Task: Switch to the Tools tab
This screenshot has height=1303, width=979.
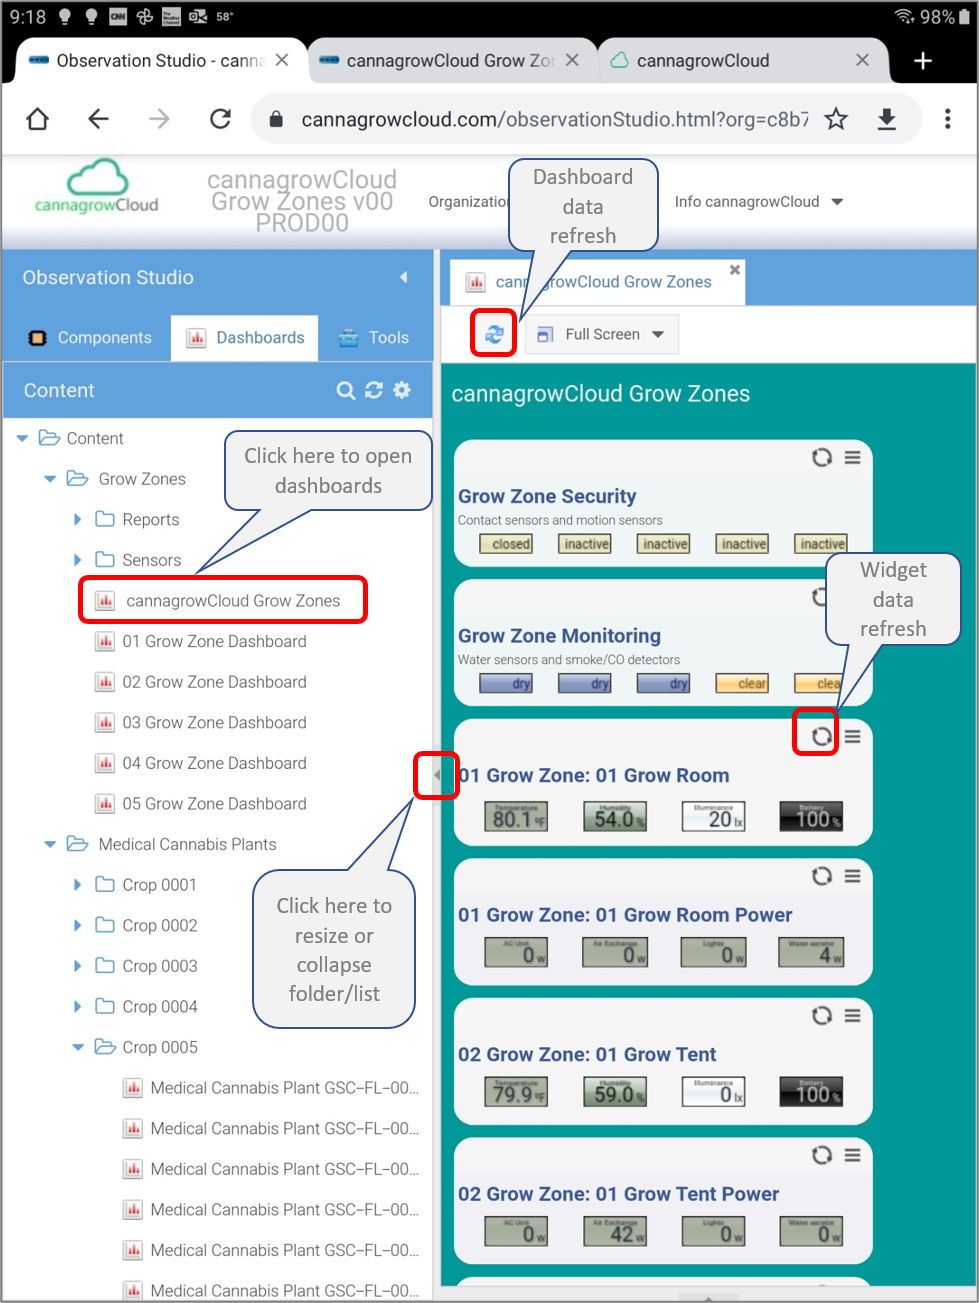Action: pos(374,338)
